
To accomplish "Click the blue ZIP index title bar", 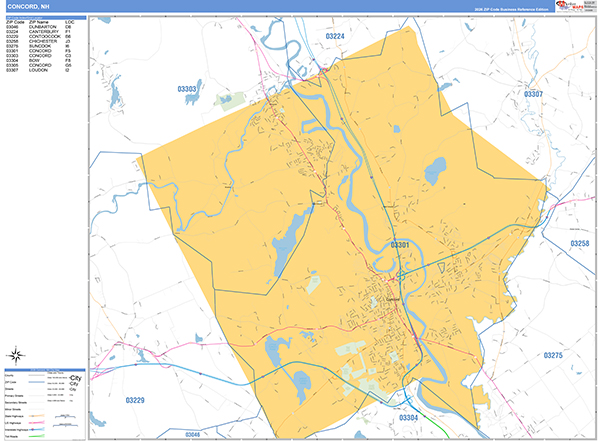I will click(46, 18).
